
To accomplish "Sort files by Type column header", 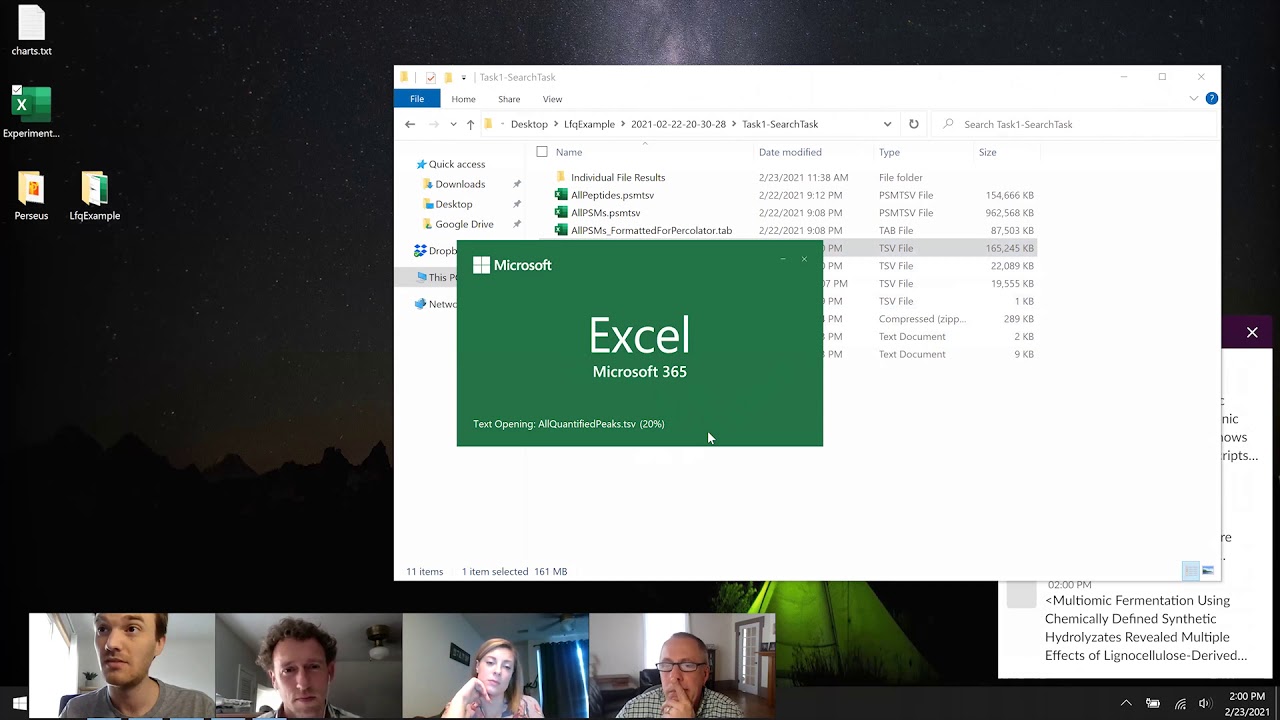I will 889,152.
